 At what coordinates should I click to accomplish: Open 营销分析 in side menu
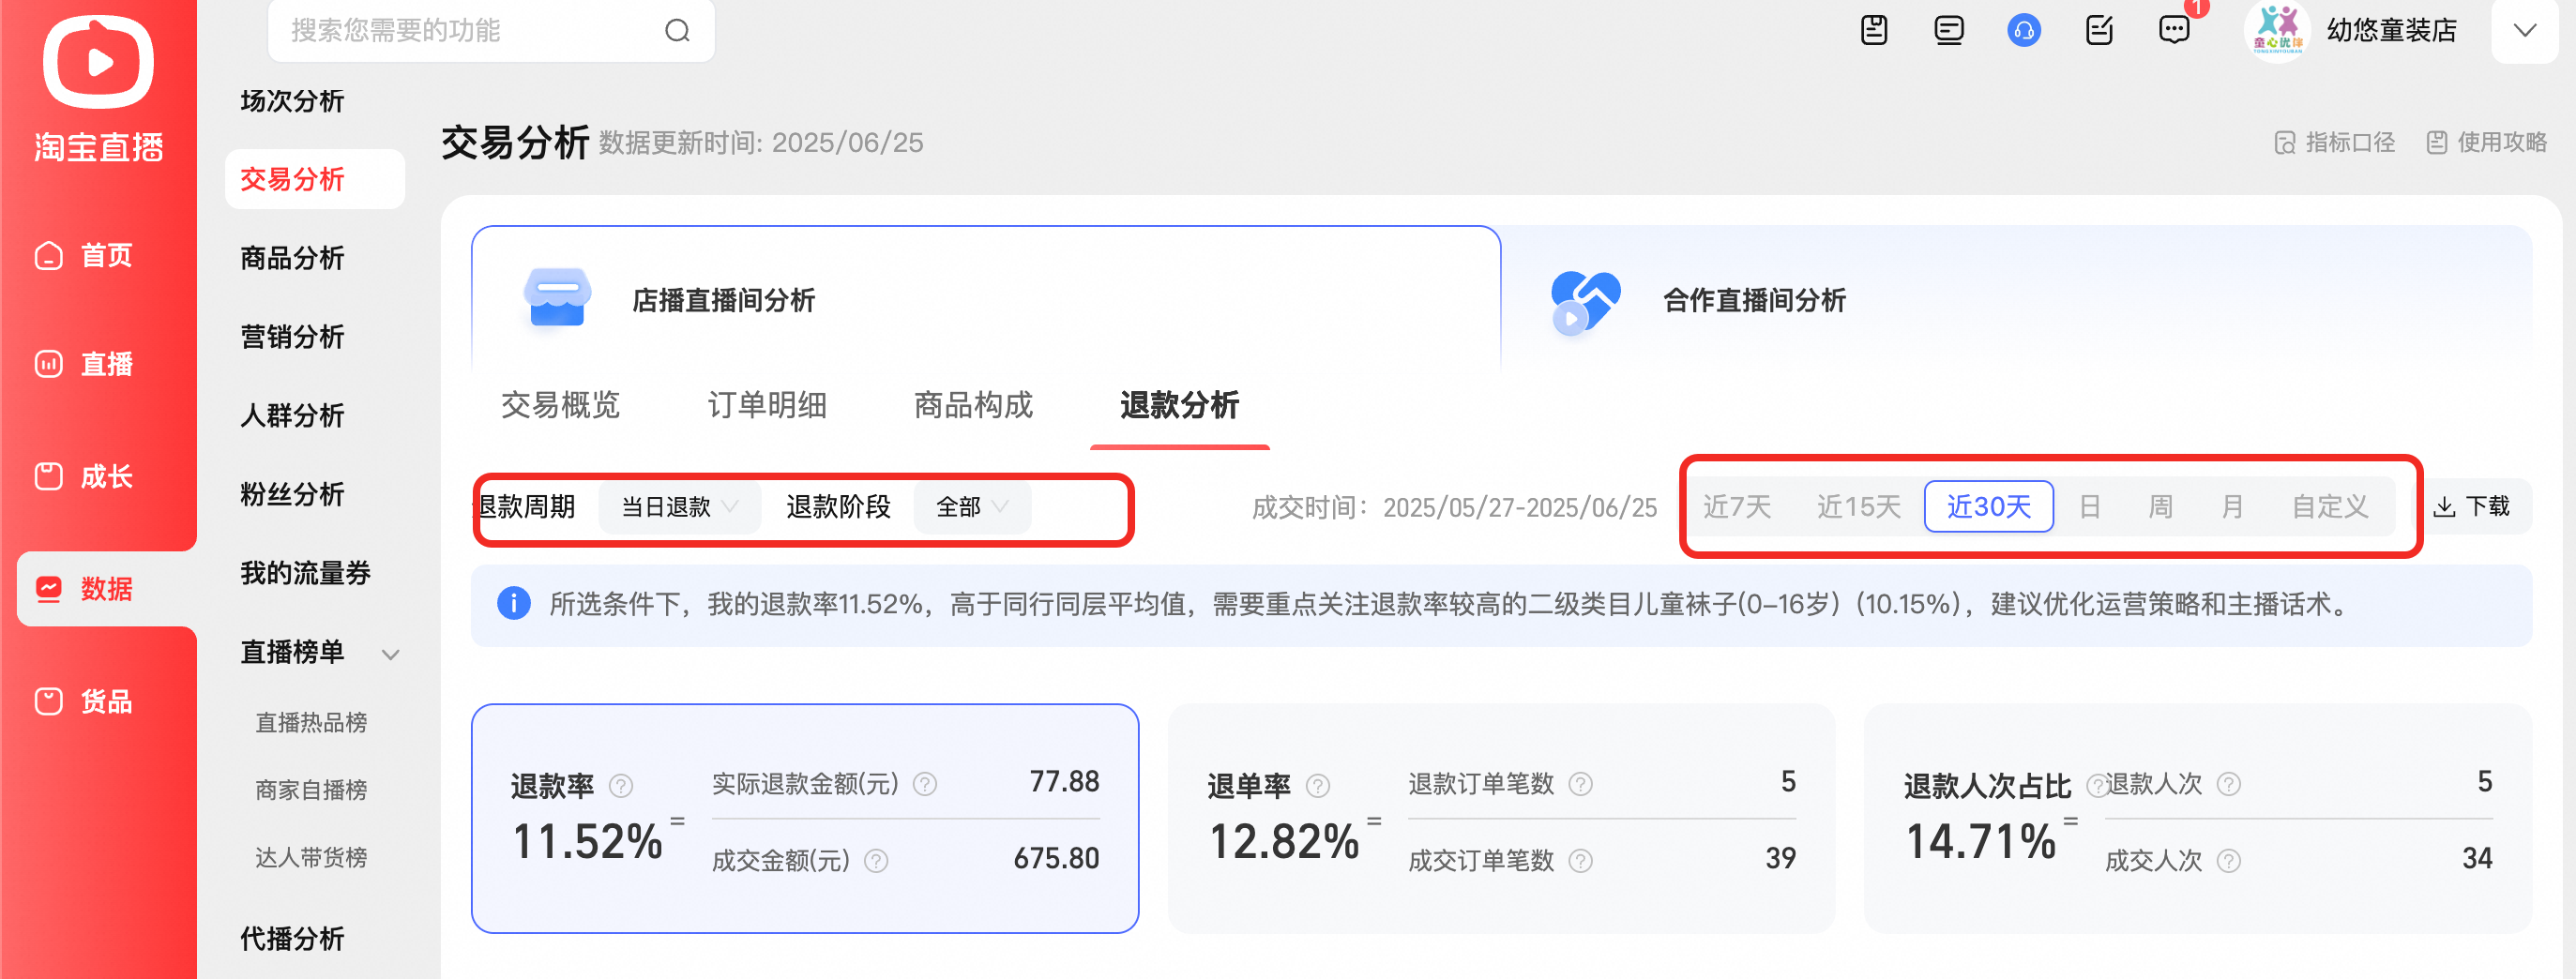(292, 337)
